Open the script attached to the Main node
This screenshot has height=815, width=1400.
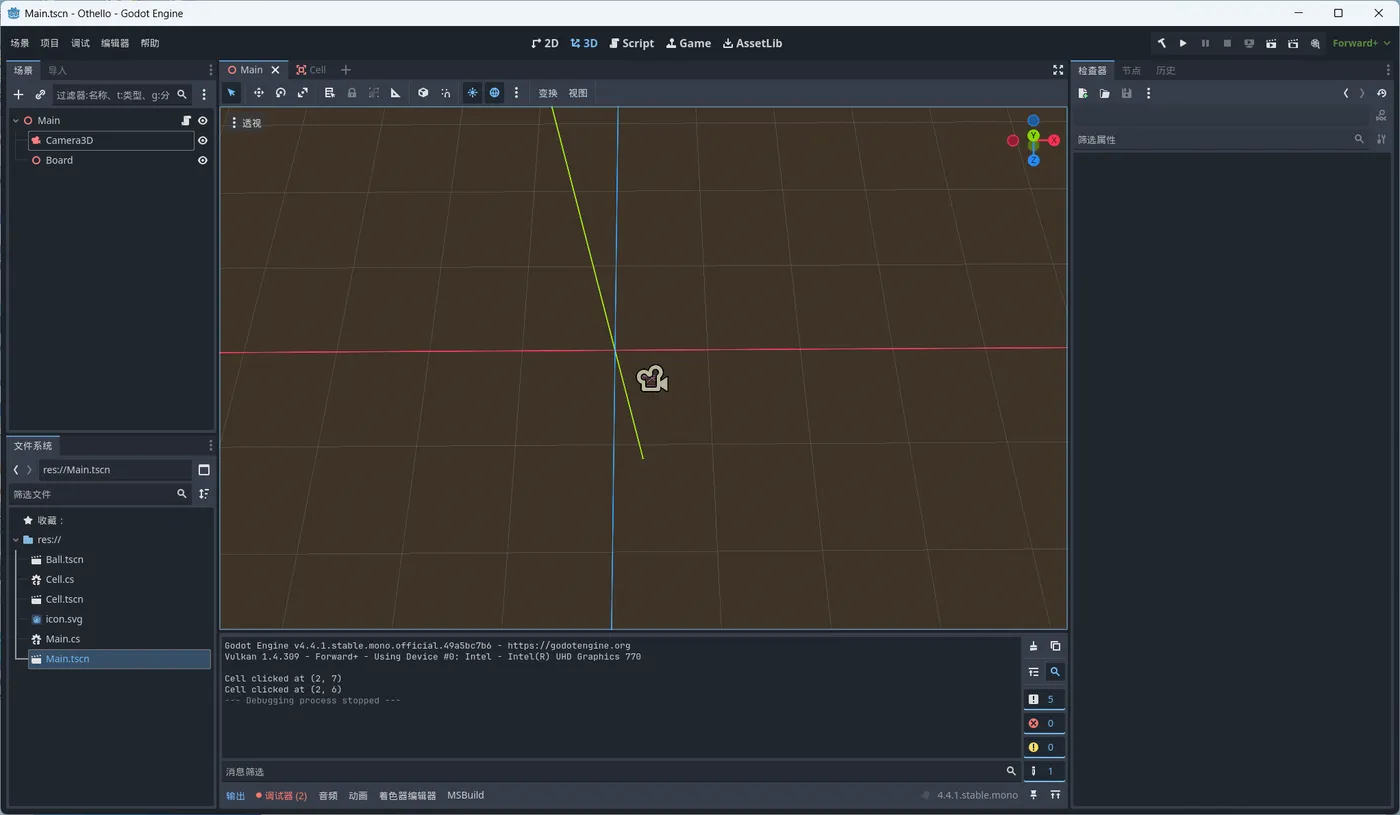click(186, 120)
